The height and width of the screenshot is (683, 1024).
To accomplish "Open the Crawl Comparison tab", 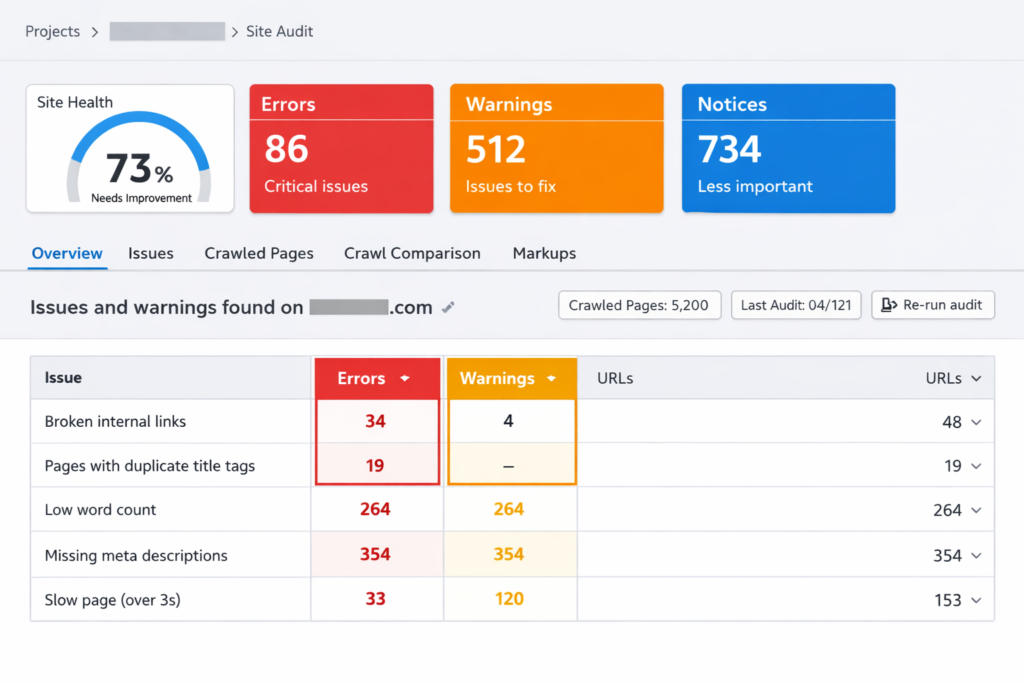I will (412, 253).
